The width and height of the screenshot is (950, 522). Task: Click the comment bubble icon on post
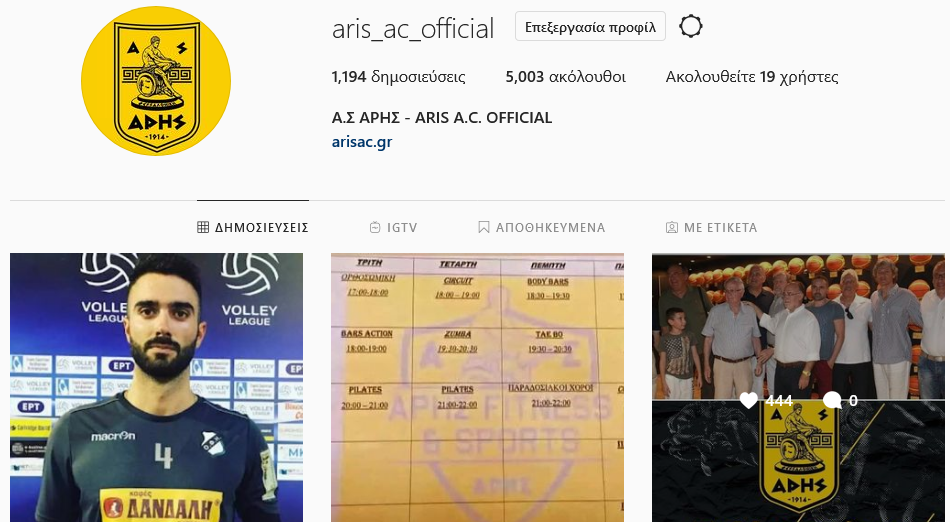click(832, 400)
